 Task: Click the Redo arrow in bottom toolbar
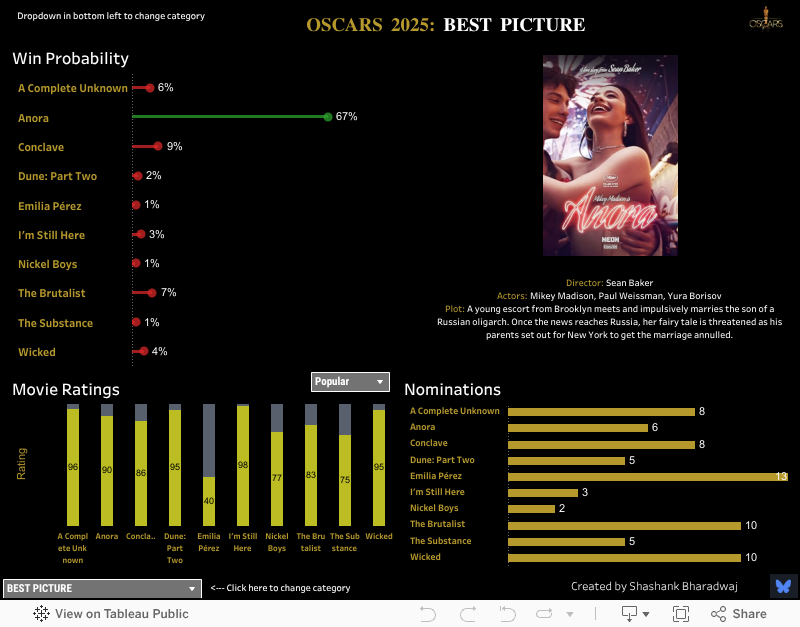tap(468, 614)
